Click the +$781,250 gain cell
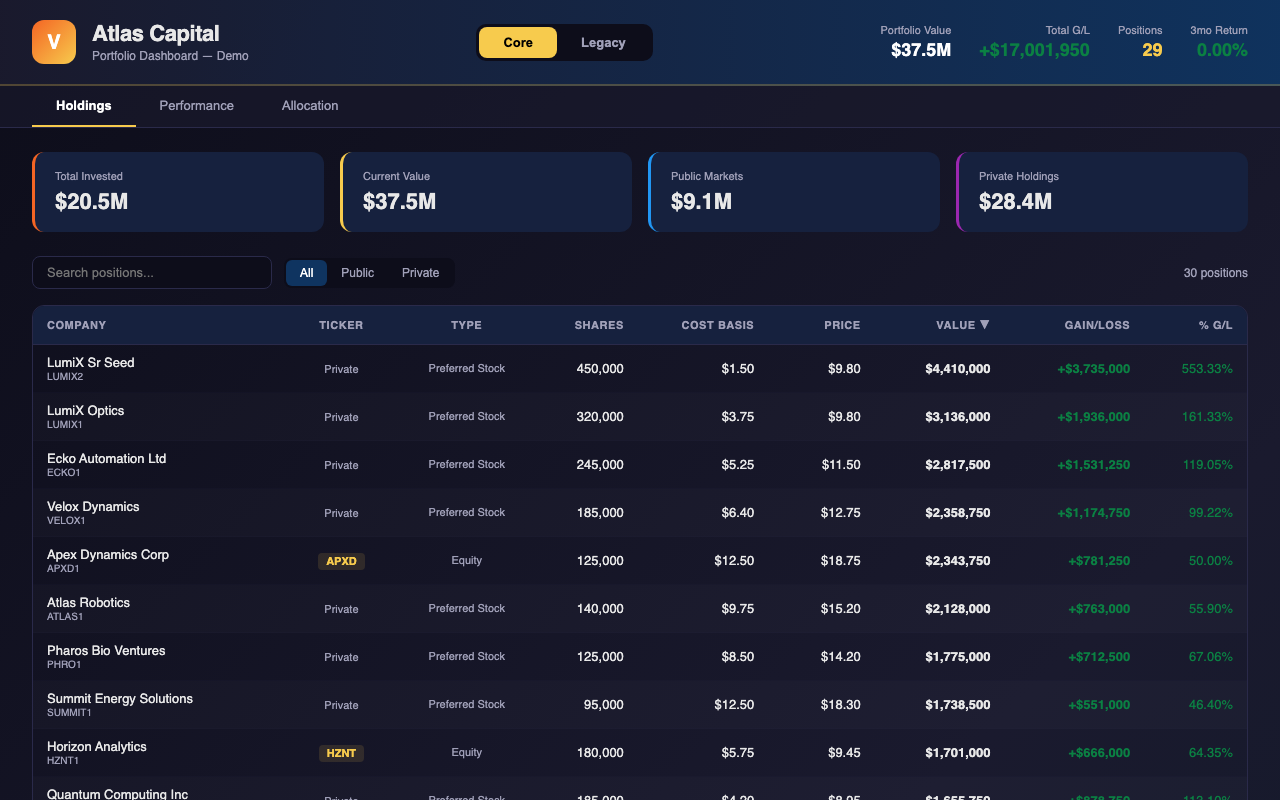This screenshot has width=1280, height=800. (x=1099, y=561)
